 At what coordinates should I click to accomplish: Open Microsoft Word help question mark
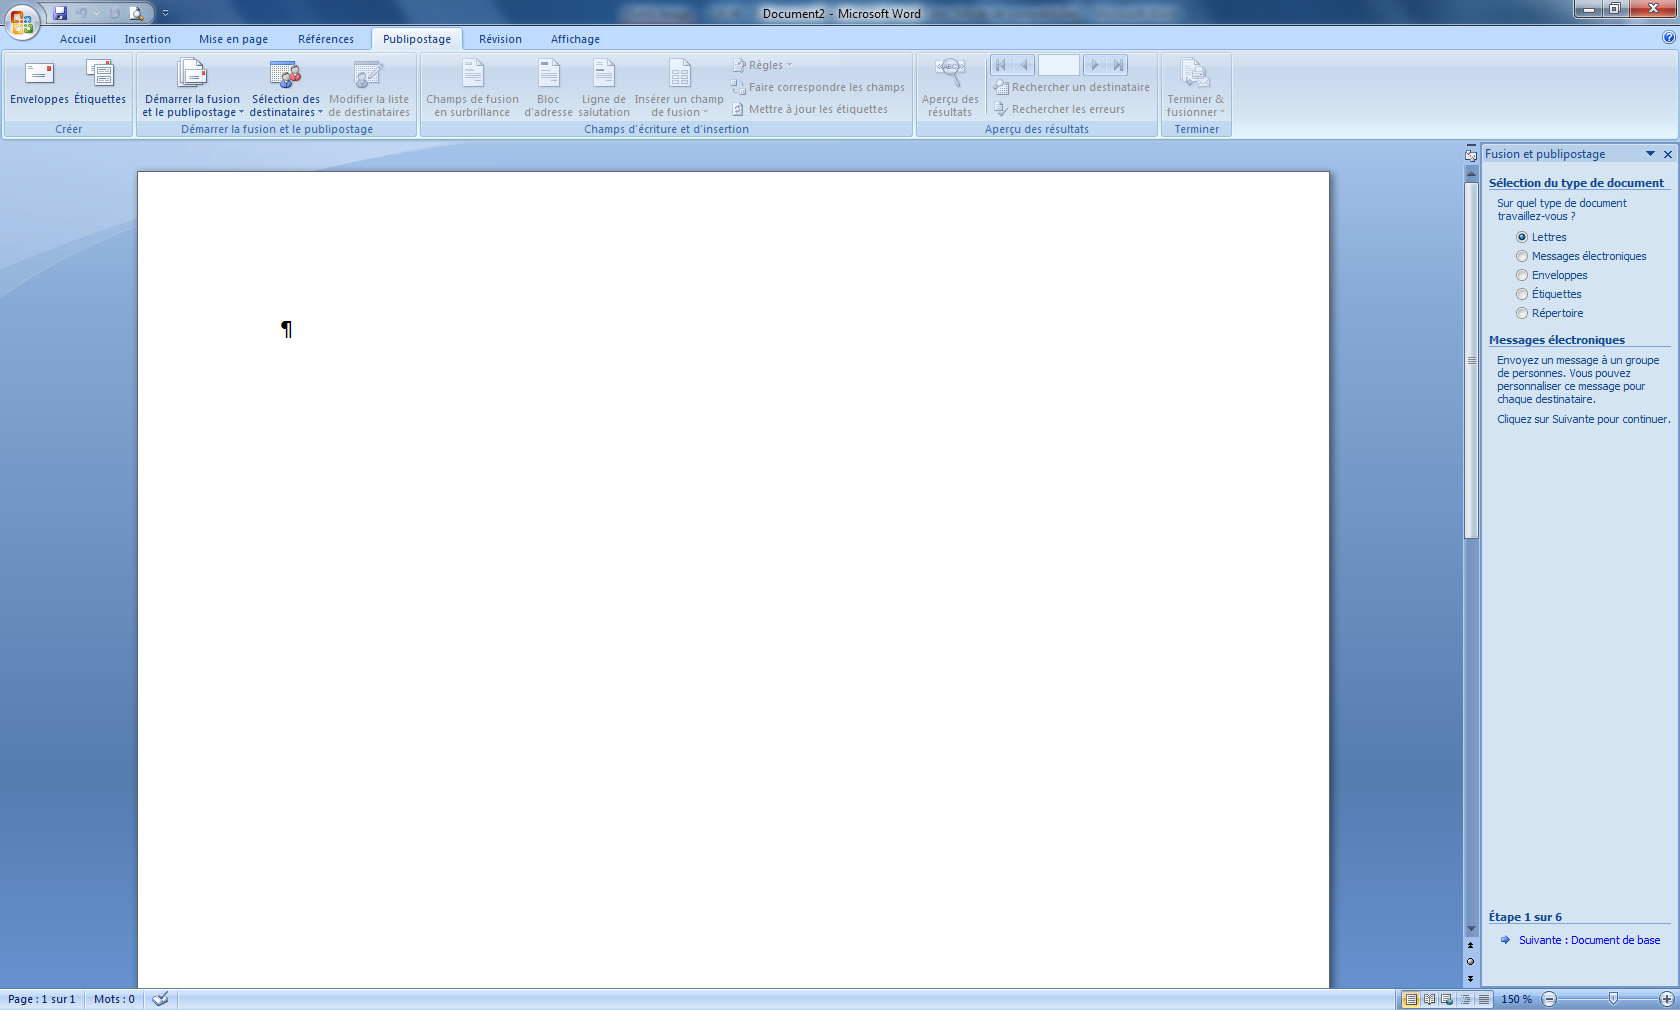point(1668,38)
